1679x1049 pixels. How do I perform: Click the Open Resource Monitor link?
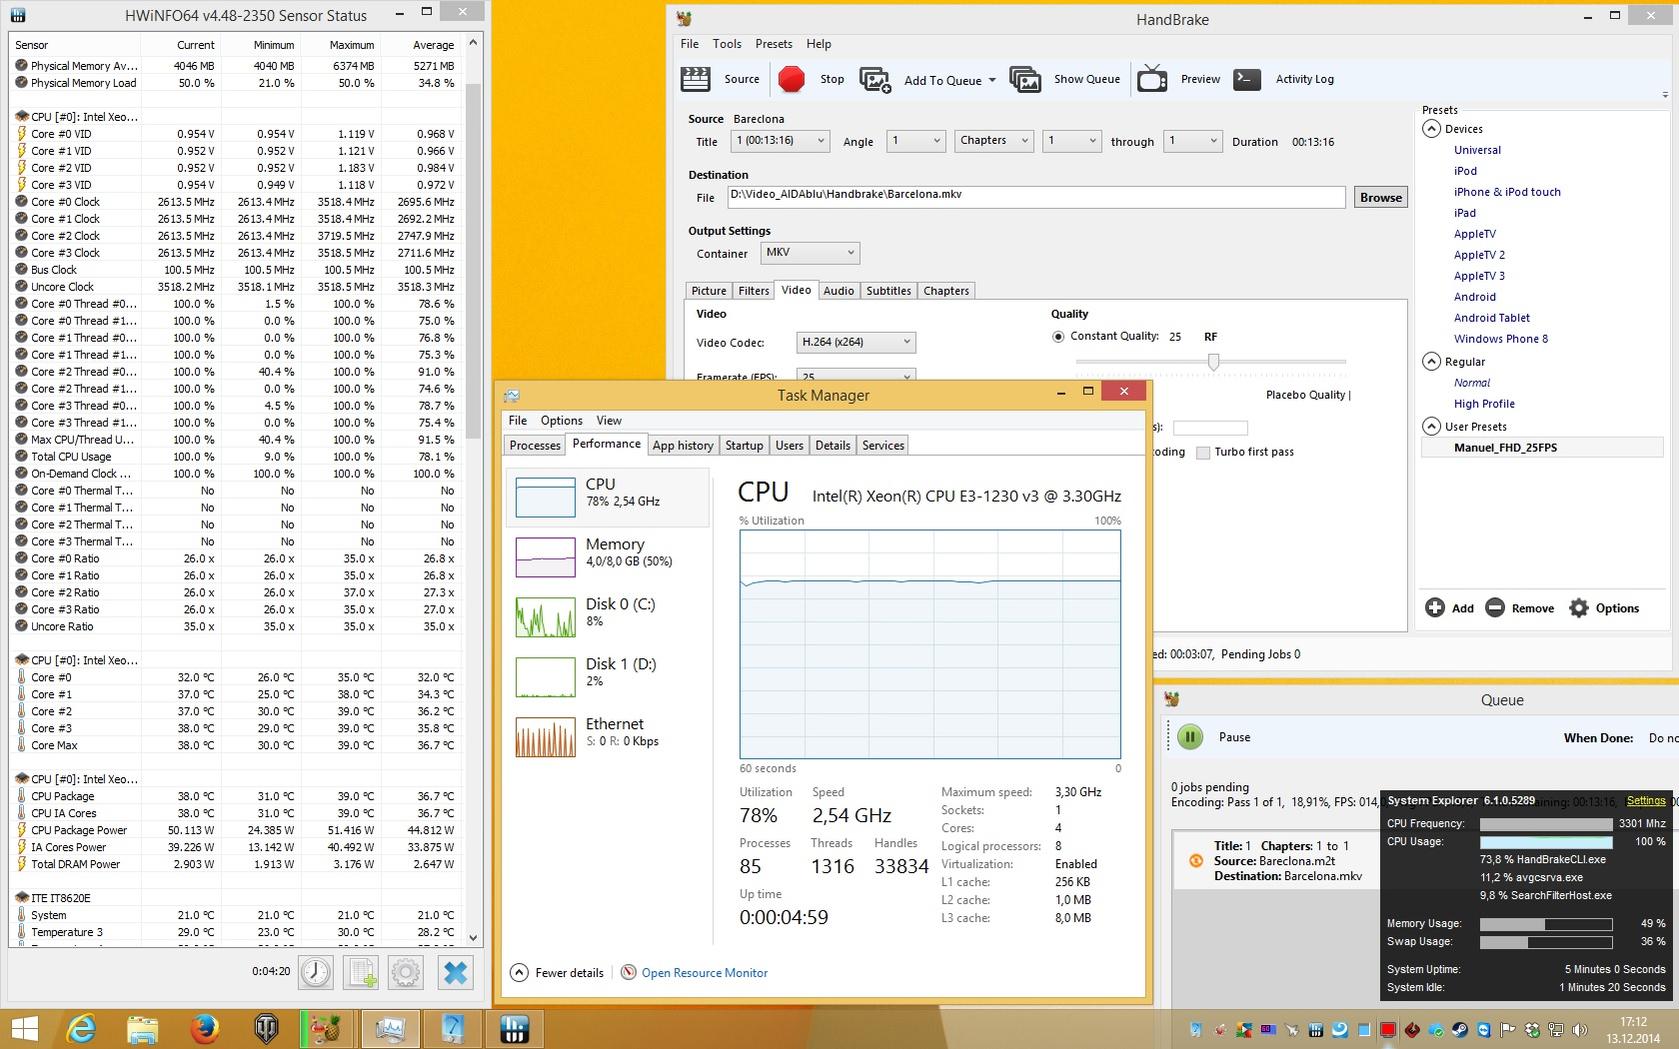705,973
